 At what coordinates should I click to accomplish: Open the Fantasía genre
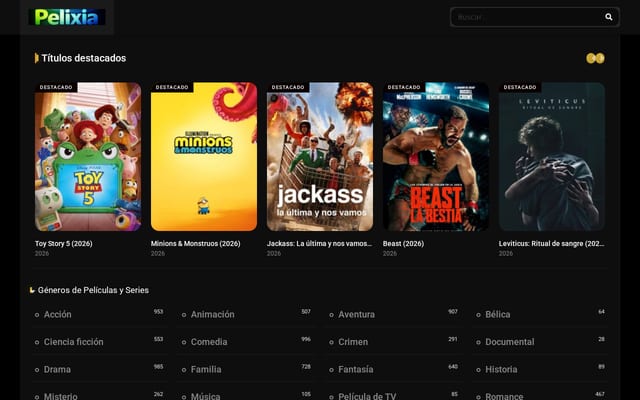pos(356,369)
